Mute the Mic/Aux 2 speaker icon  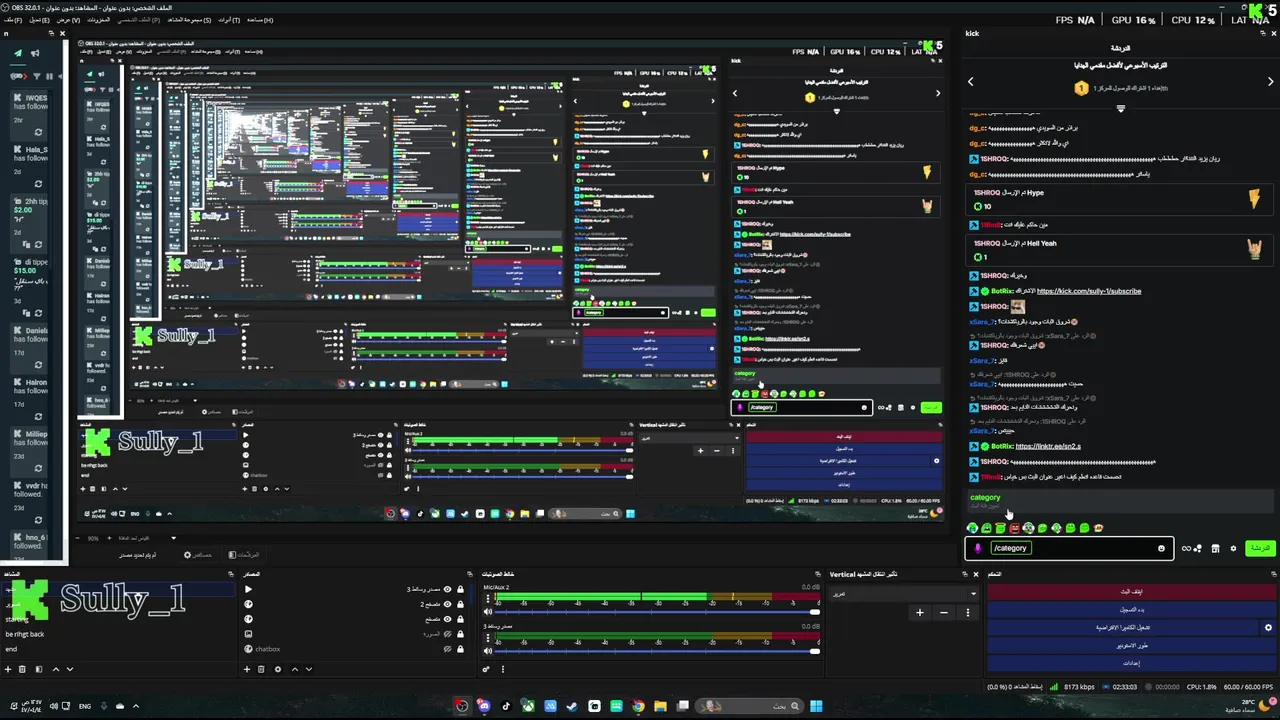point(488,610)
